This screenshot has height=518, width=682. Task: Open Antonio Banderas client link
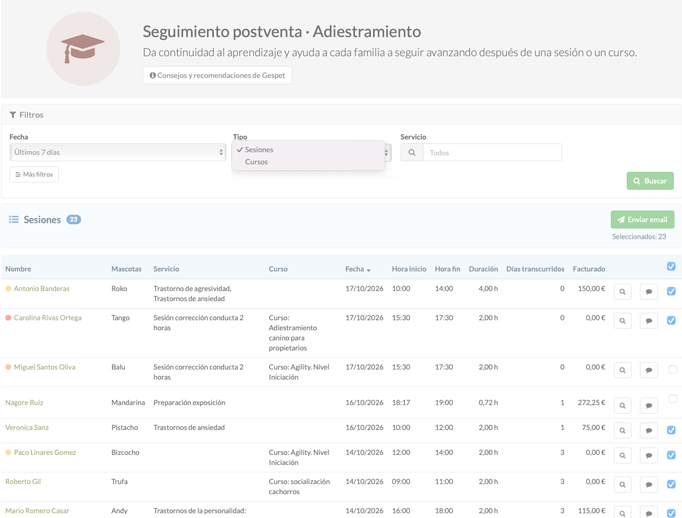(x=41, y=288)
